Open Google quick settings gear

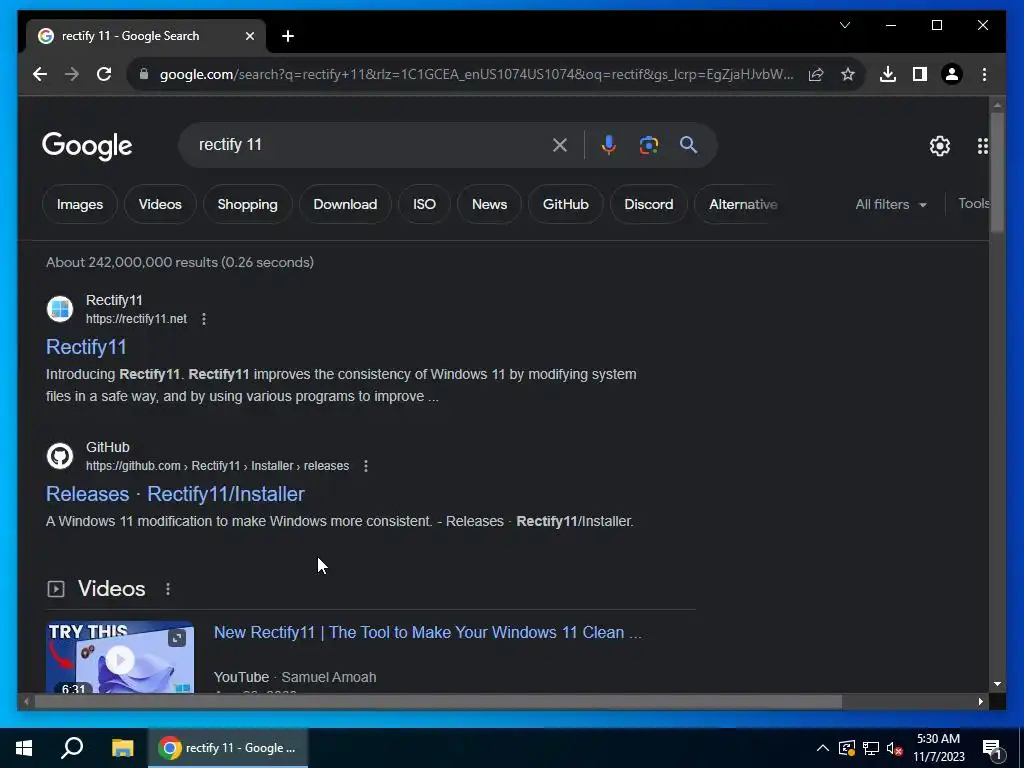point(940,146)
